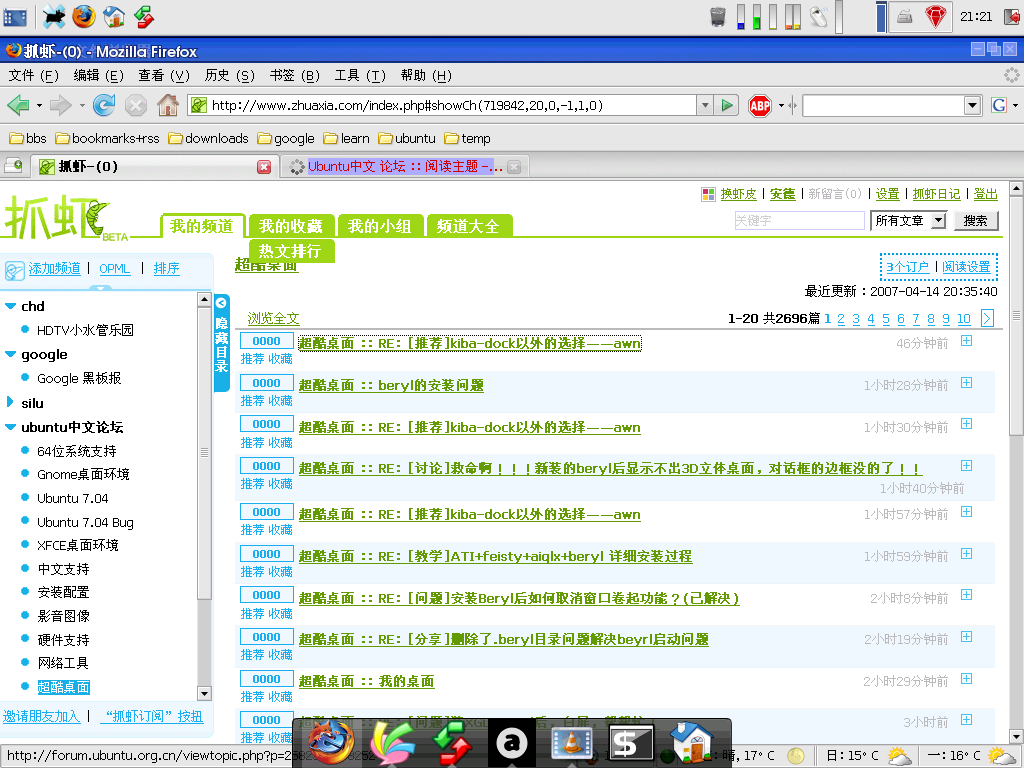This screenshot has height=768, width=1024.
Task: Expand the 我的桌面 post with plus icon
Action: pos(967,679)
